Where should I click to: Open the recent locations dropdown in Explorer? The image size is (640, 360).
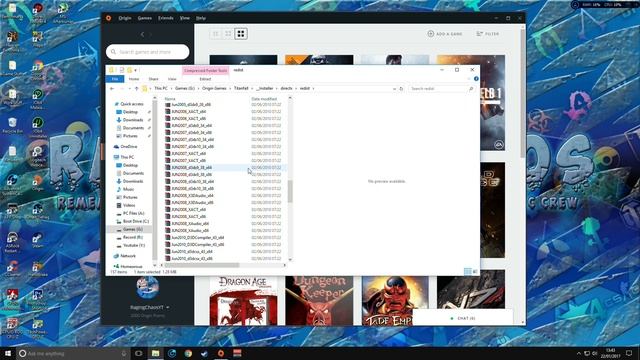click(130, 89)
